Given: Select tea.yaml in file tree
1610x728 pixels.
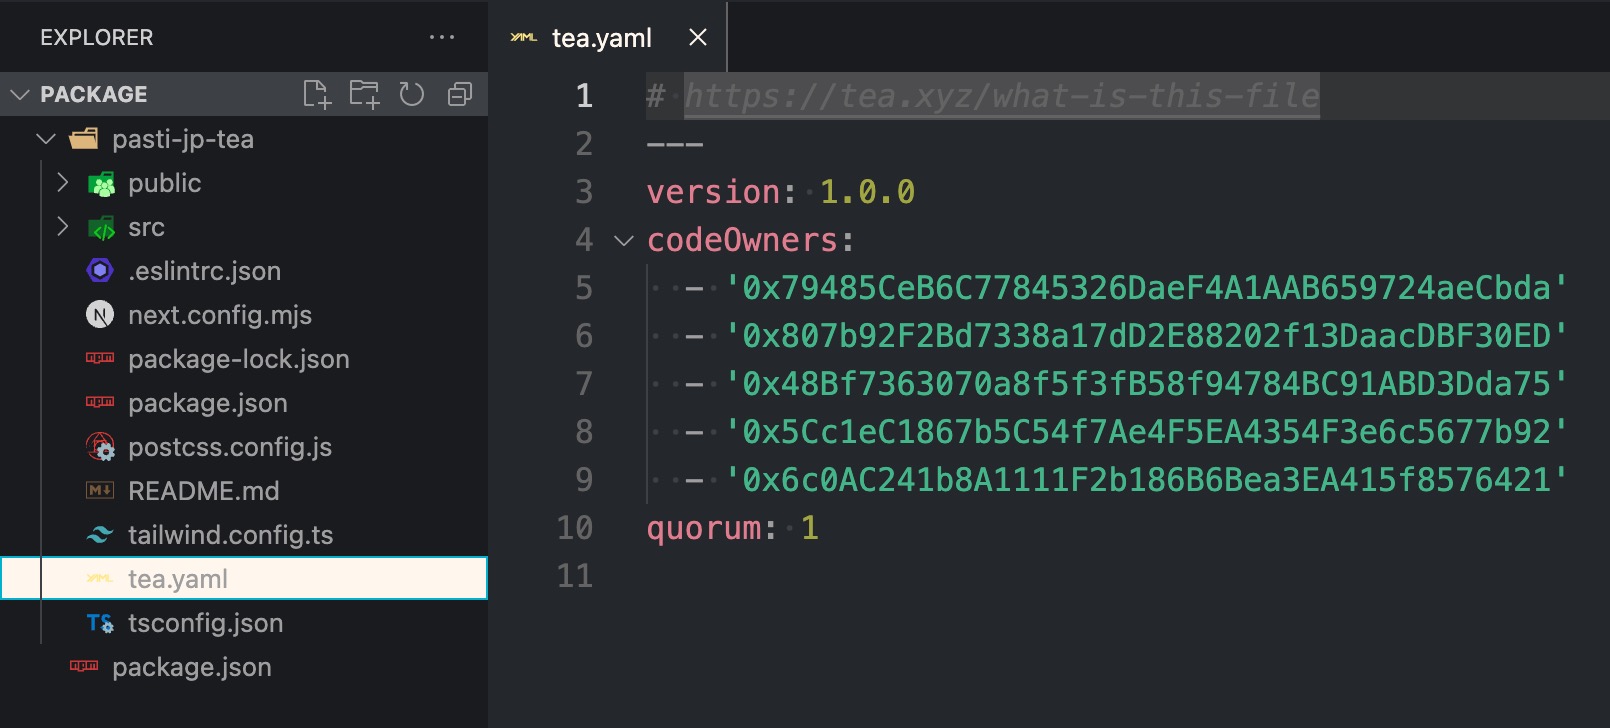Looking at the screenshot, I should [x=244, y=578].
